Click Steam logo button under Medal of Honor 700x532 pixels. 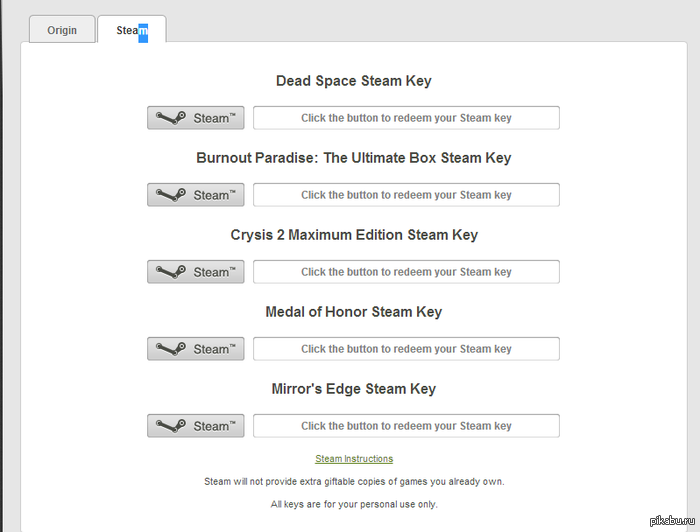196,349
